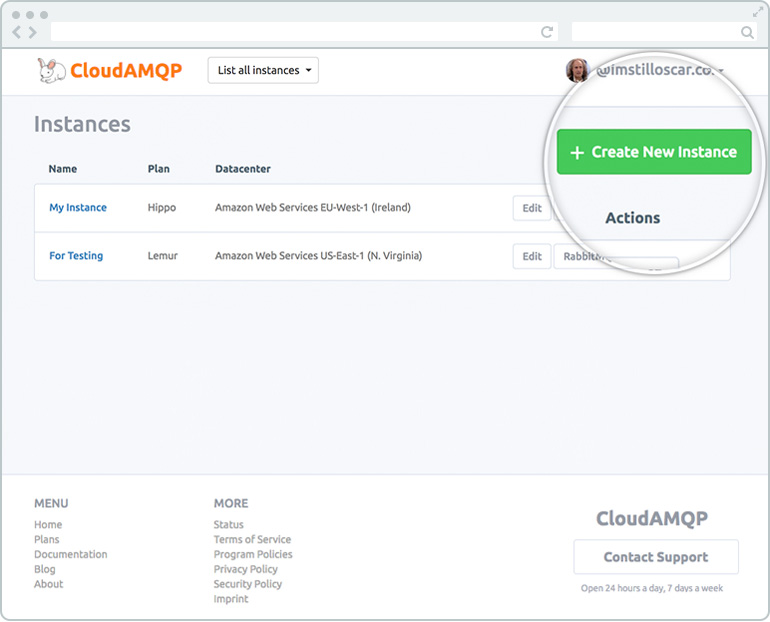Edit the For Testing row

coord(532,256)
